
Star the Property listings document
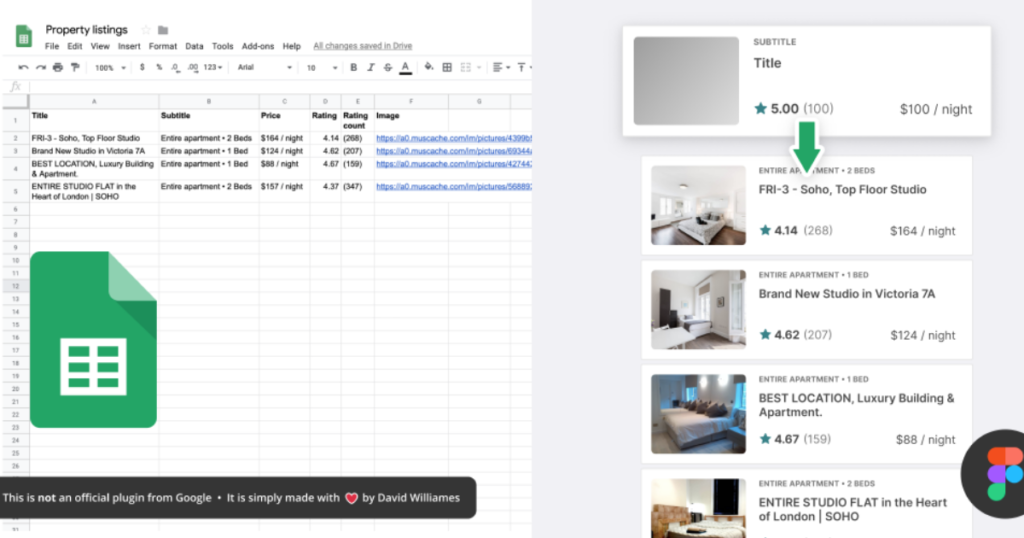146,30
